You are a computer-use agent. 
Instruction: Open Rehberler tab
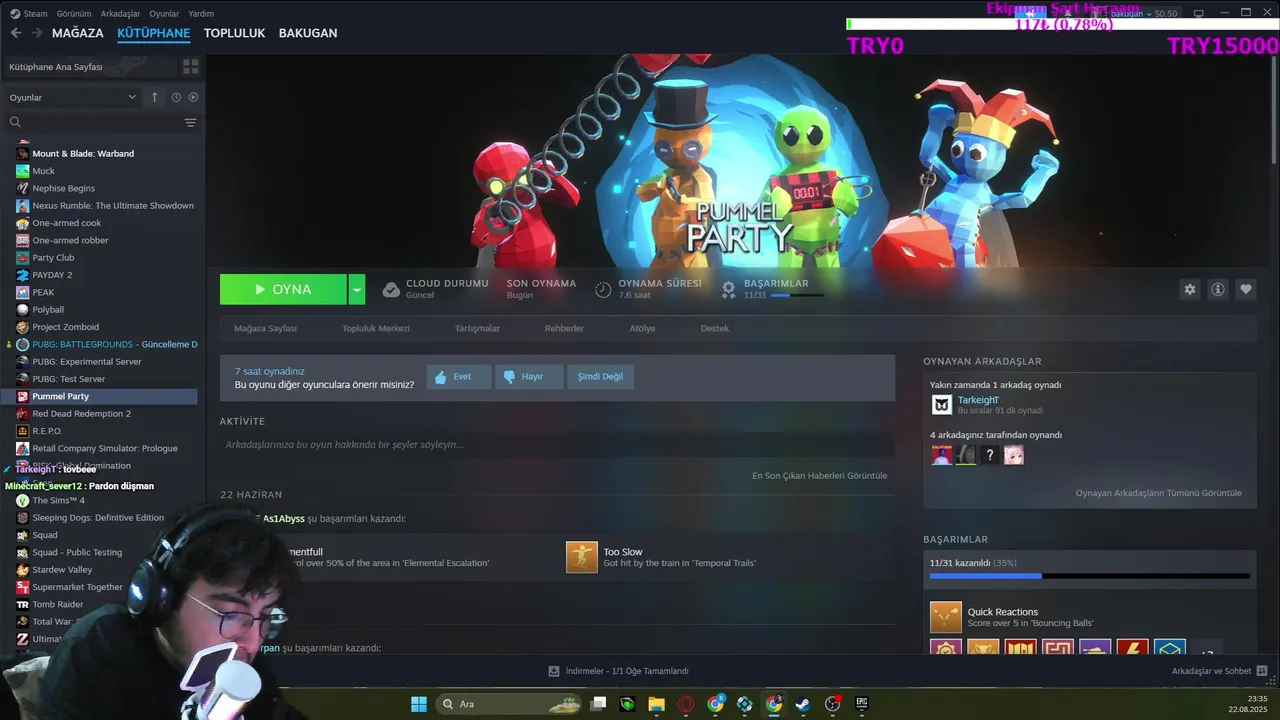tap(564, 328)
